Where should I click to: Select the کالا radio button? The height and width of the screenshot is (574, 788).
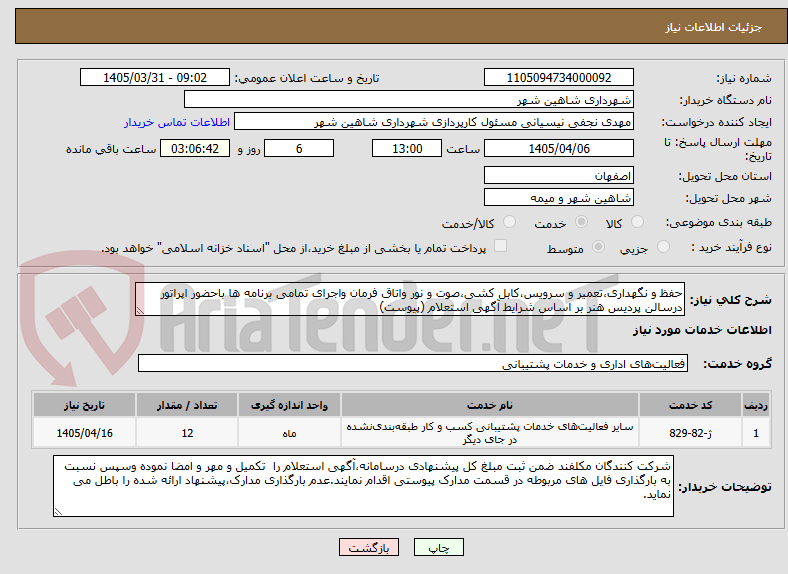[x=637, y=222]
